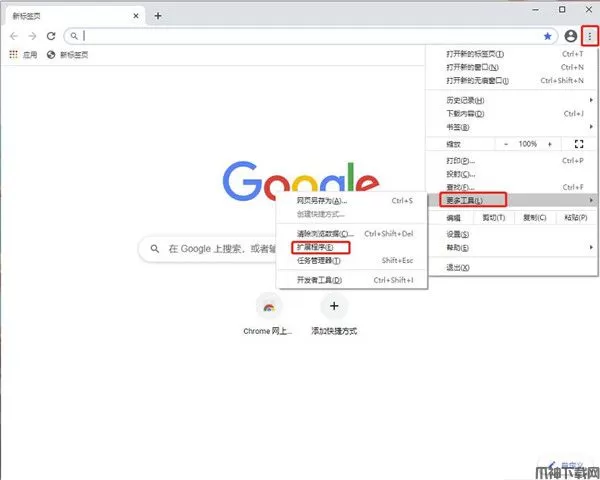Close the 新标签页 tab
Image resolution: width=600 pixels, height=480 pixels.
pyautogui.click(x=136, y=16)
